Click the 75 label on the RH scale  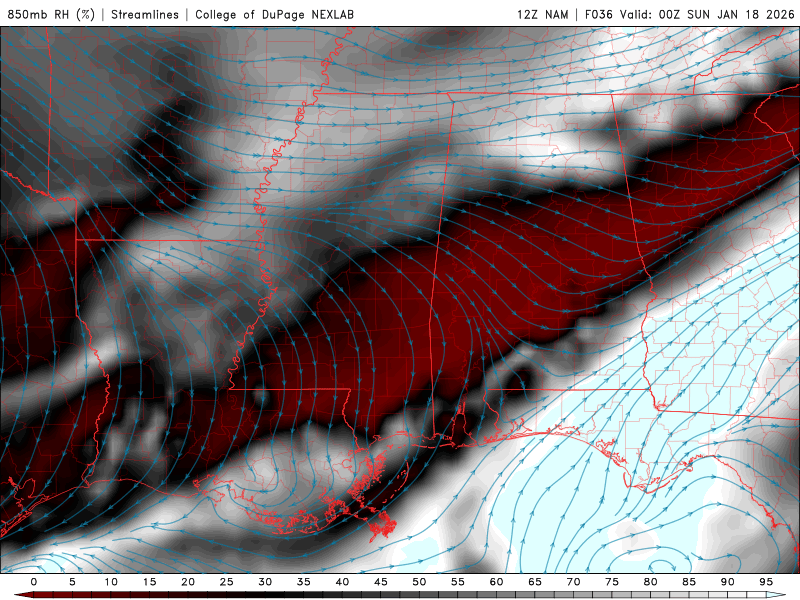click(x=612, y=582)
